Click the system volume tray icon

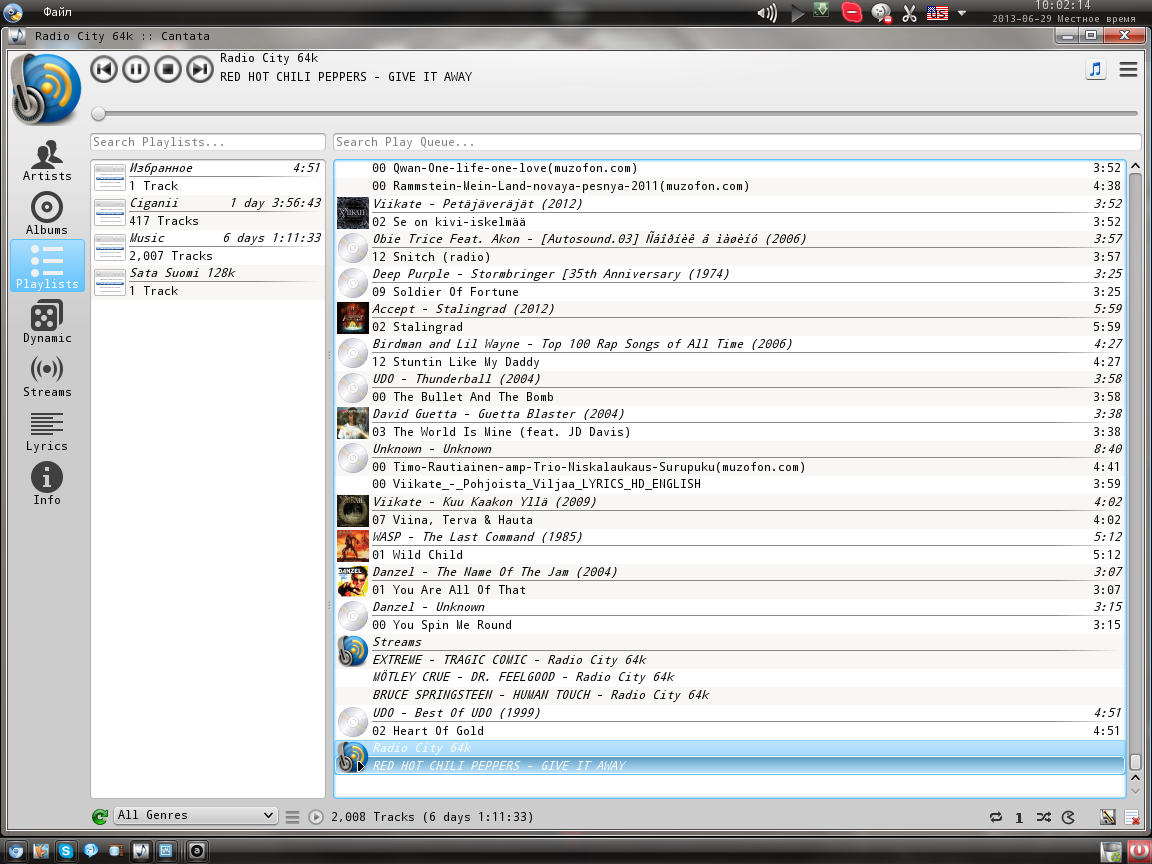click(x=767, y=12)
